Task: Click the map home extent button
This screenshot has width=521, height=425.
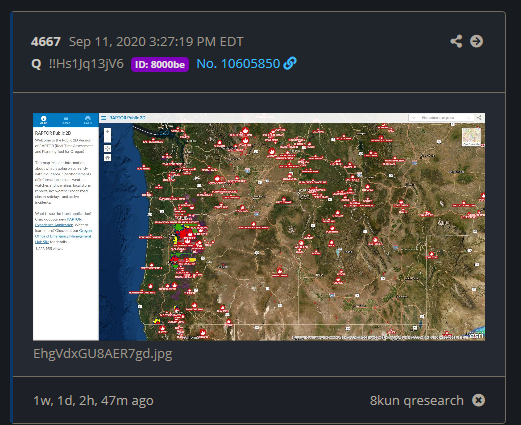Action: pos(107,157)
